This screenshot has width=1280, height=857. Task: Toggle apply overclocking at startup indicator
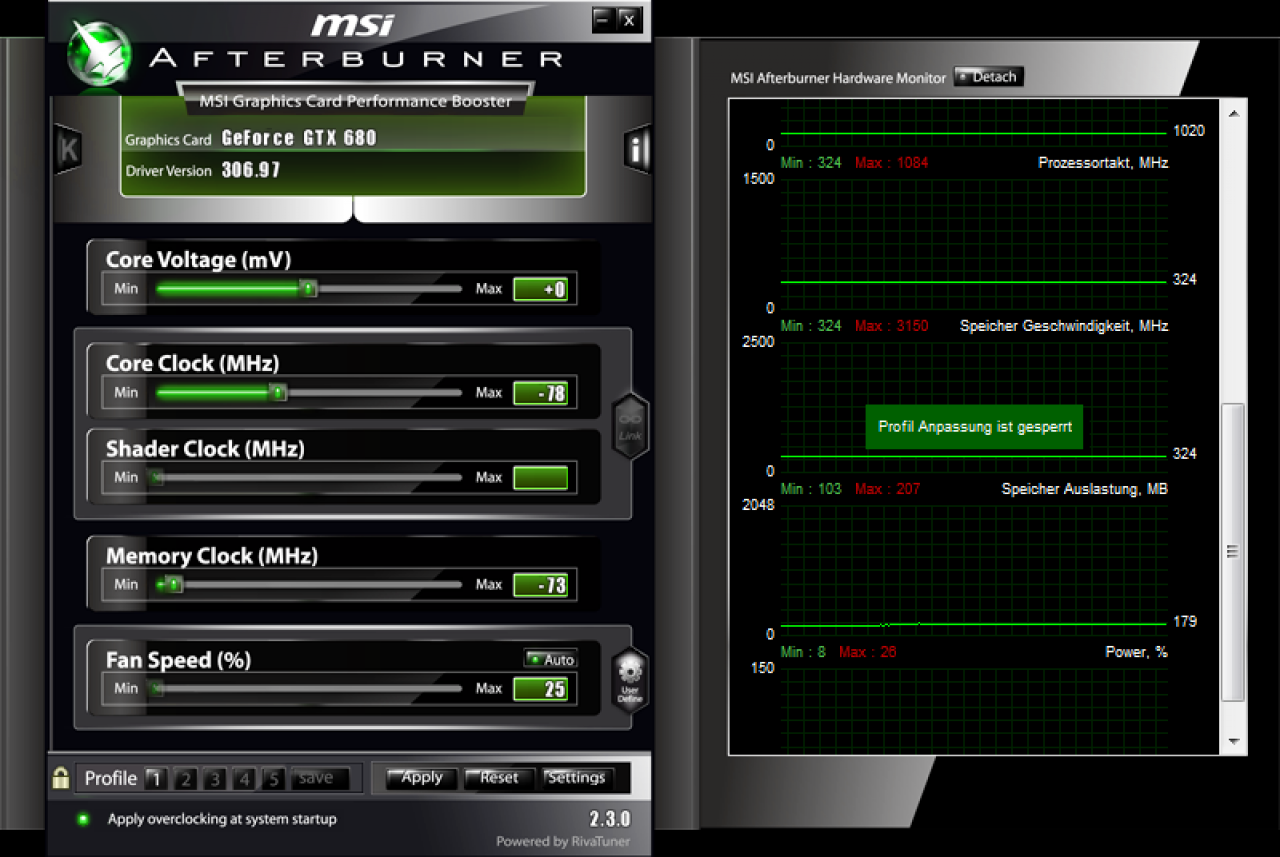tap(83, 819)
